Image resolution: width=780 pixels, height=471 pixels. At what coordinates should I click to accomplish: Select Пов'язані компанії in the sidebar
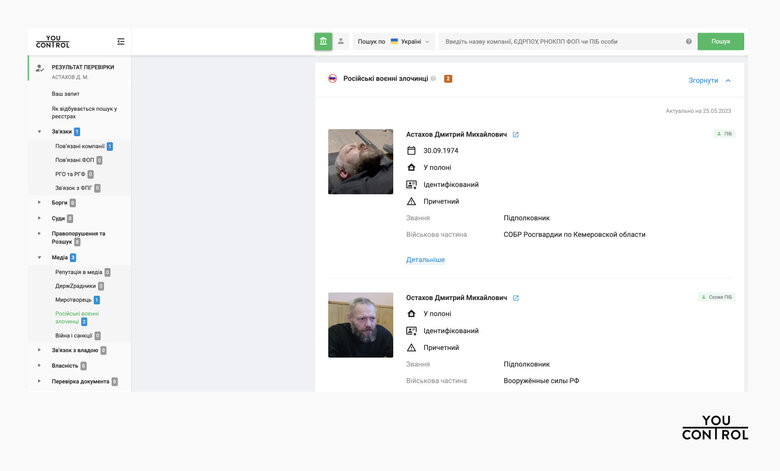(80, 146)
